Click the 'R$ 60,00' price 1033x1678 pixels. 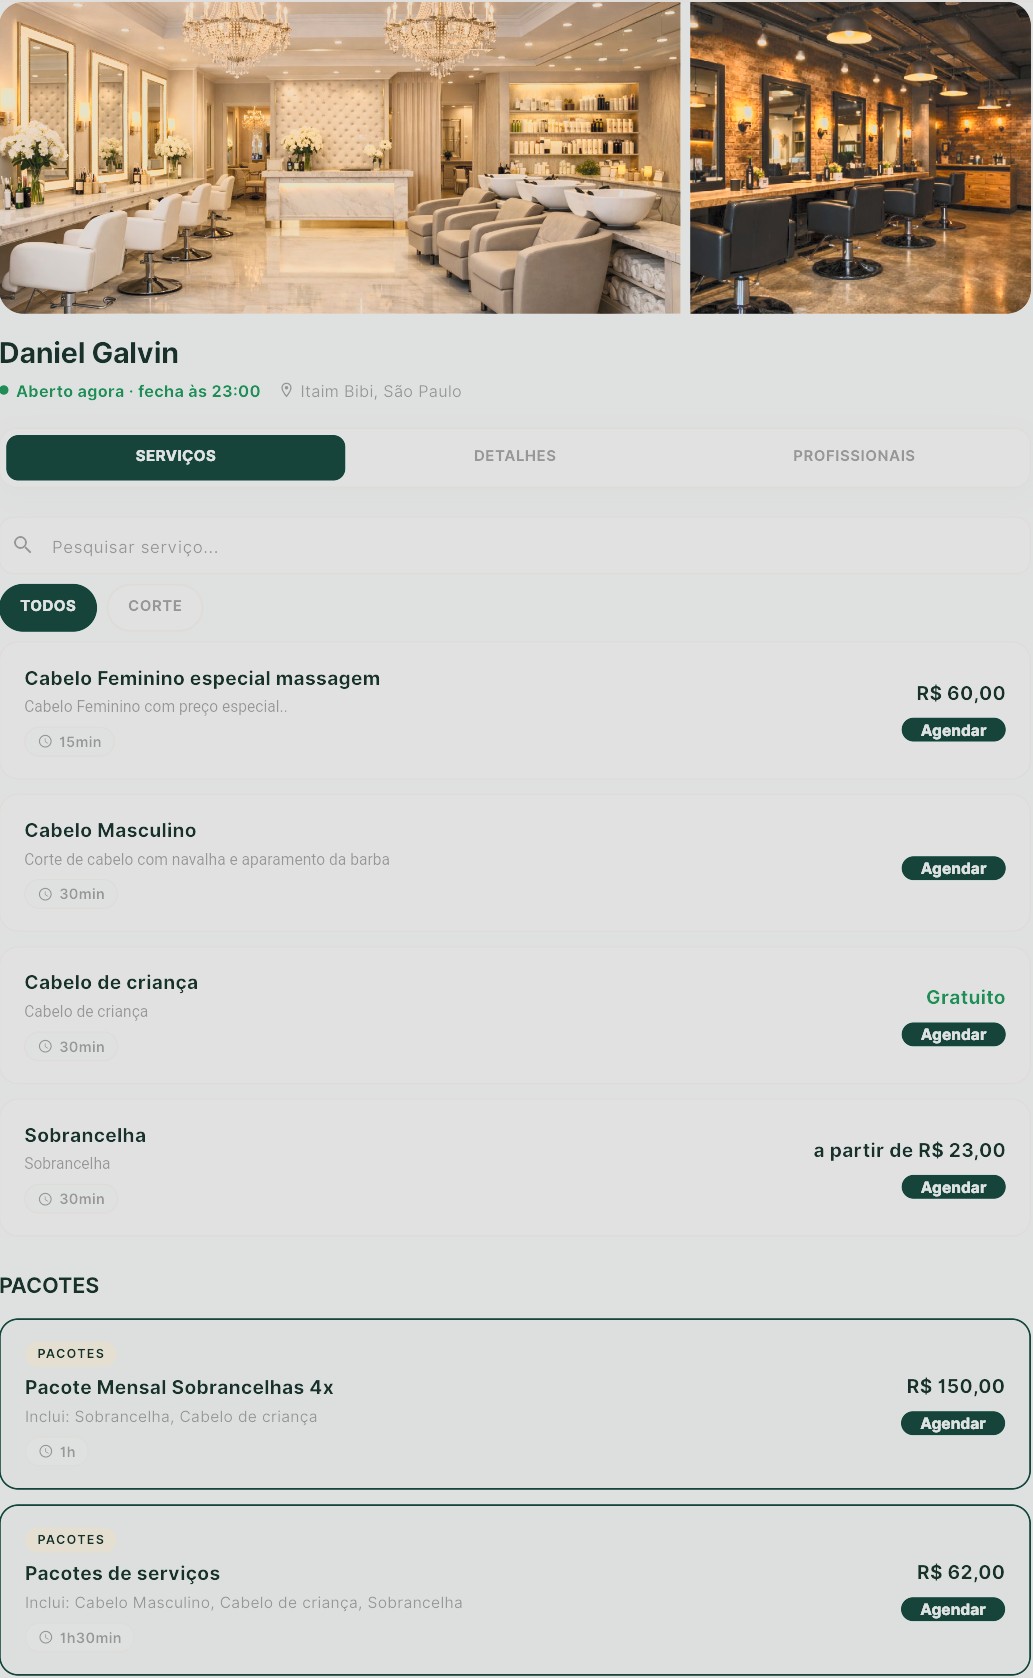(961, 693)
